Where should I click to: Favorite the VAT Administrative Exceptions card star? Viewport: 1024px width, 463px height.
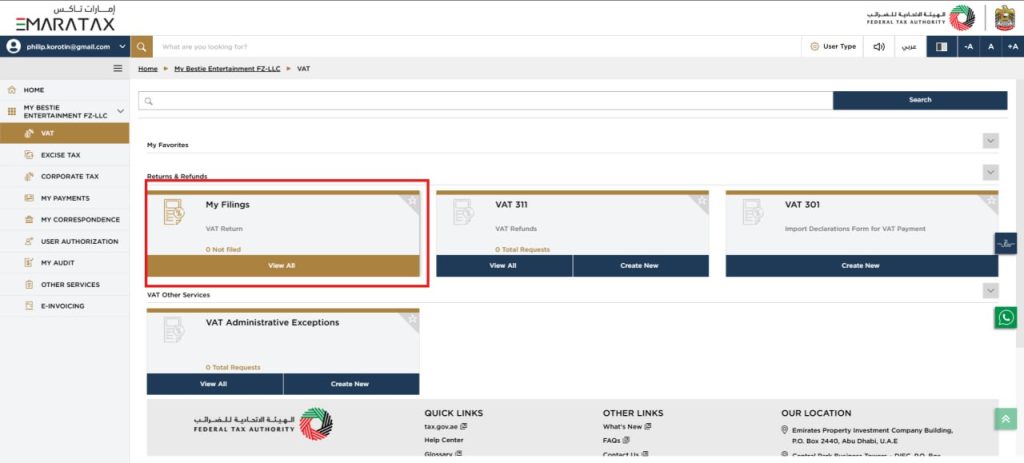(x=412, y=319)
